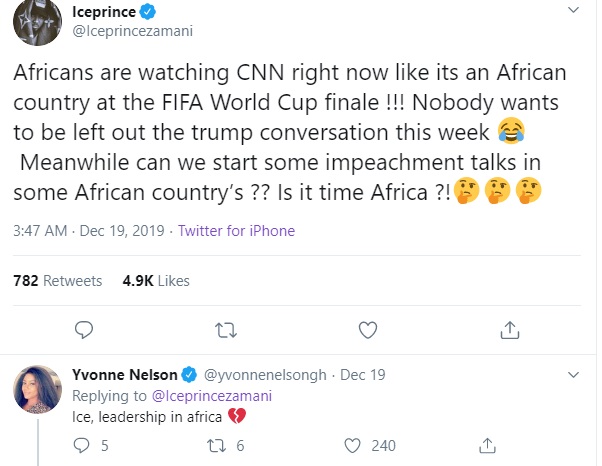Like Yvonne Nelson's reply
The image size is (602, 466).
click(x=351, y=445)
